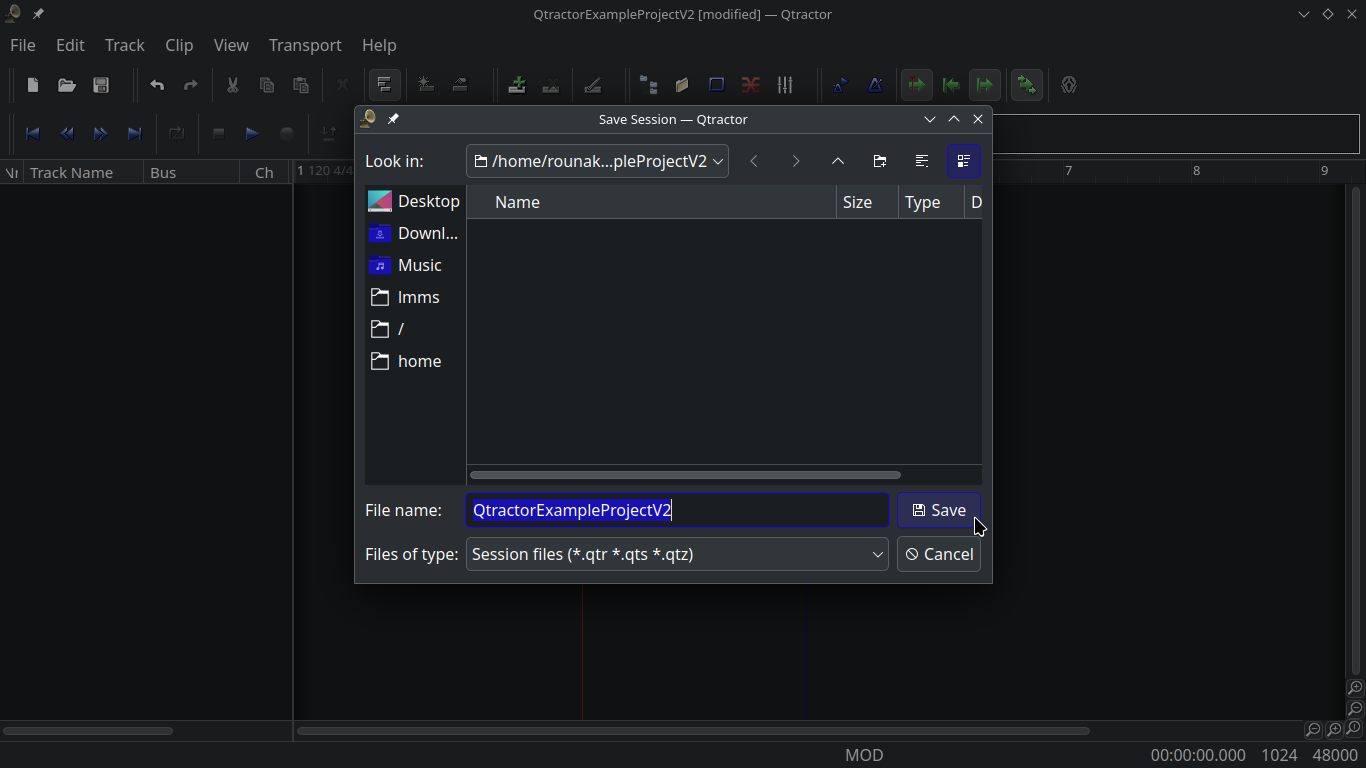Open the Track menu

(x=124, y=45)
